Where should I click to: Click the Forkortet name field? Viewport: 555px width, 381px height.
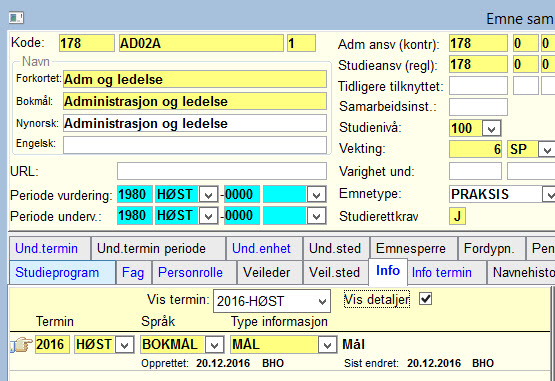[x=195, y=79]
